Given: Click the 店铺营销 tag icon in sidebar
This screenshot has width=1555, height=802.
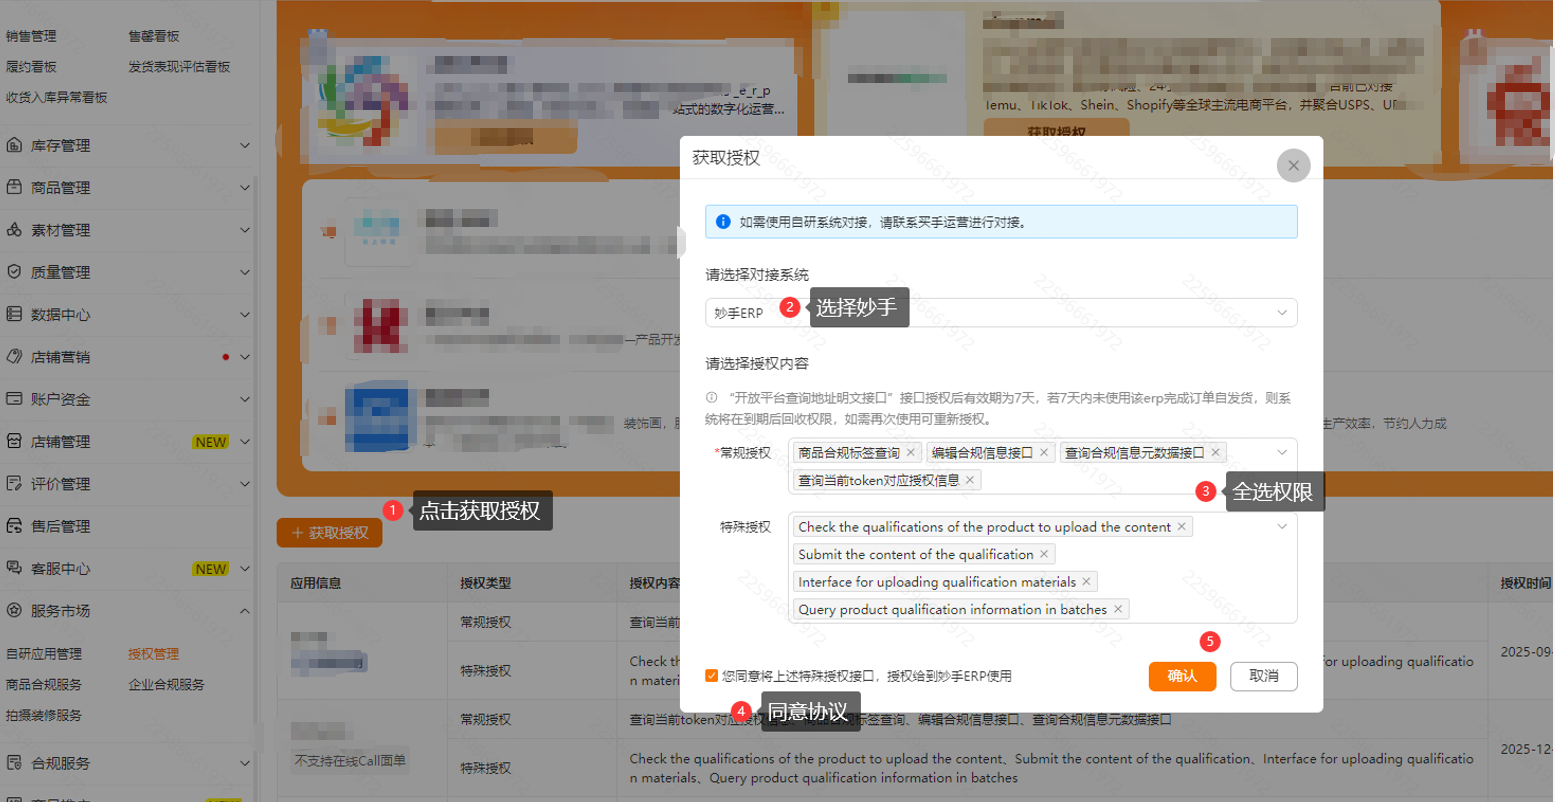Looking at the screenshot, I should 14,357.
